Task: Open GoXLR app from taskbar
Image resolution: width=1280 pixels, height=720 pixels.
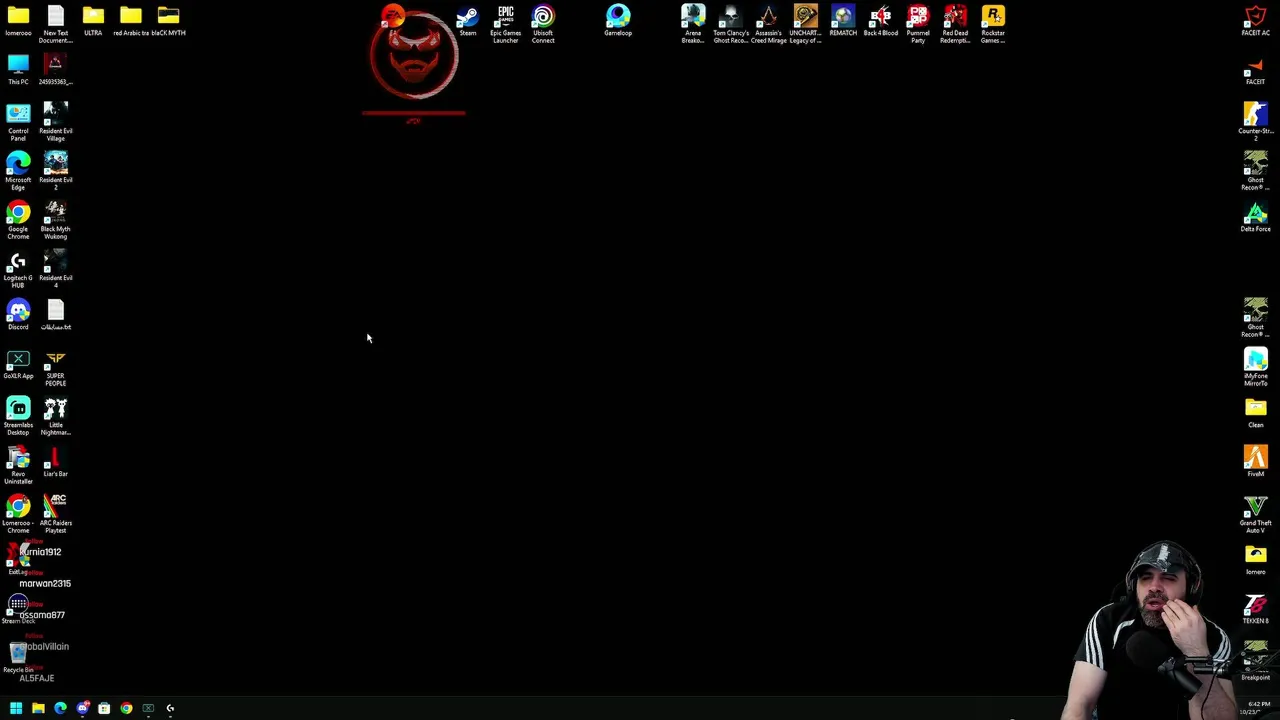Action: pos(148,708)
